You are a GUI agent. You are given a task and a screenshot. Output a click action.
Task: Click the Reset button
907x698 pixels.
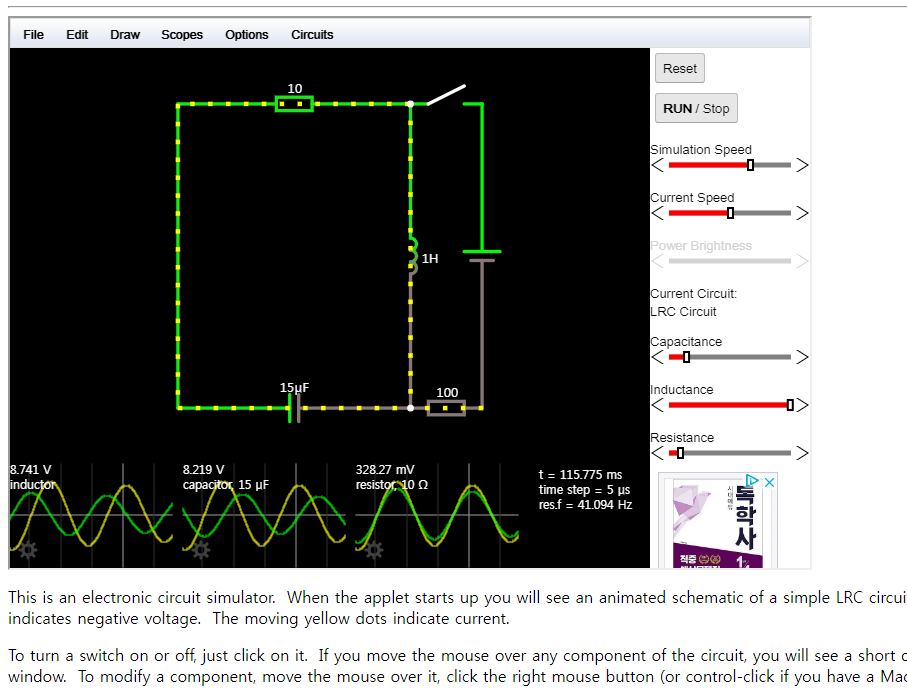coord(680,68)
